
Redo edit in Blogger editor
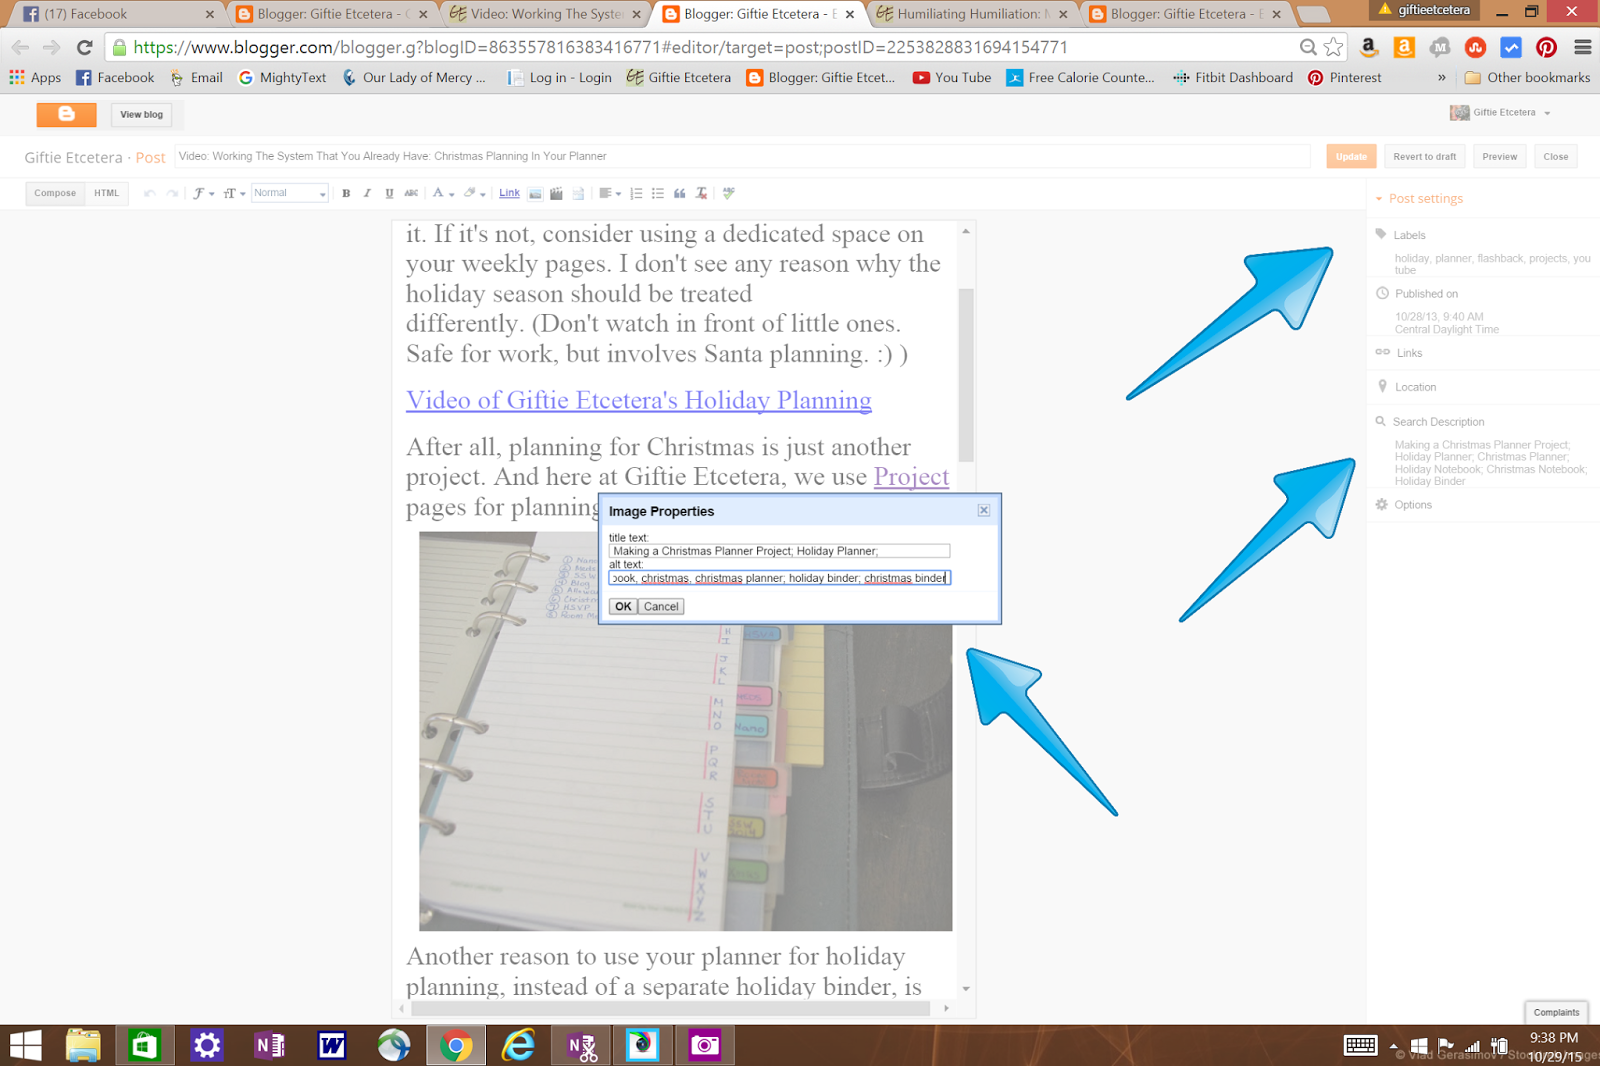click(172, 193)
